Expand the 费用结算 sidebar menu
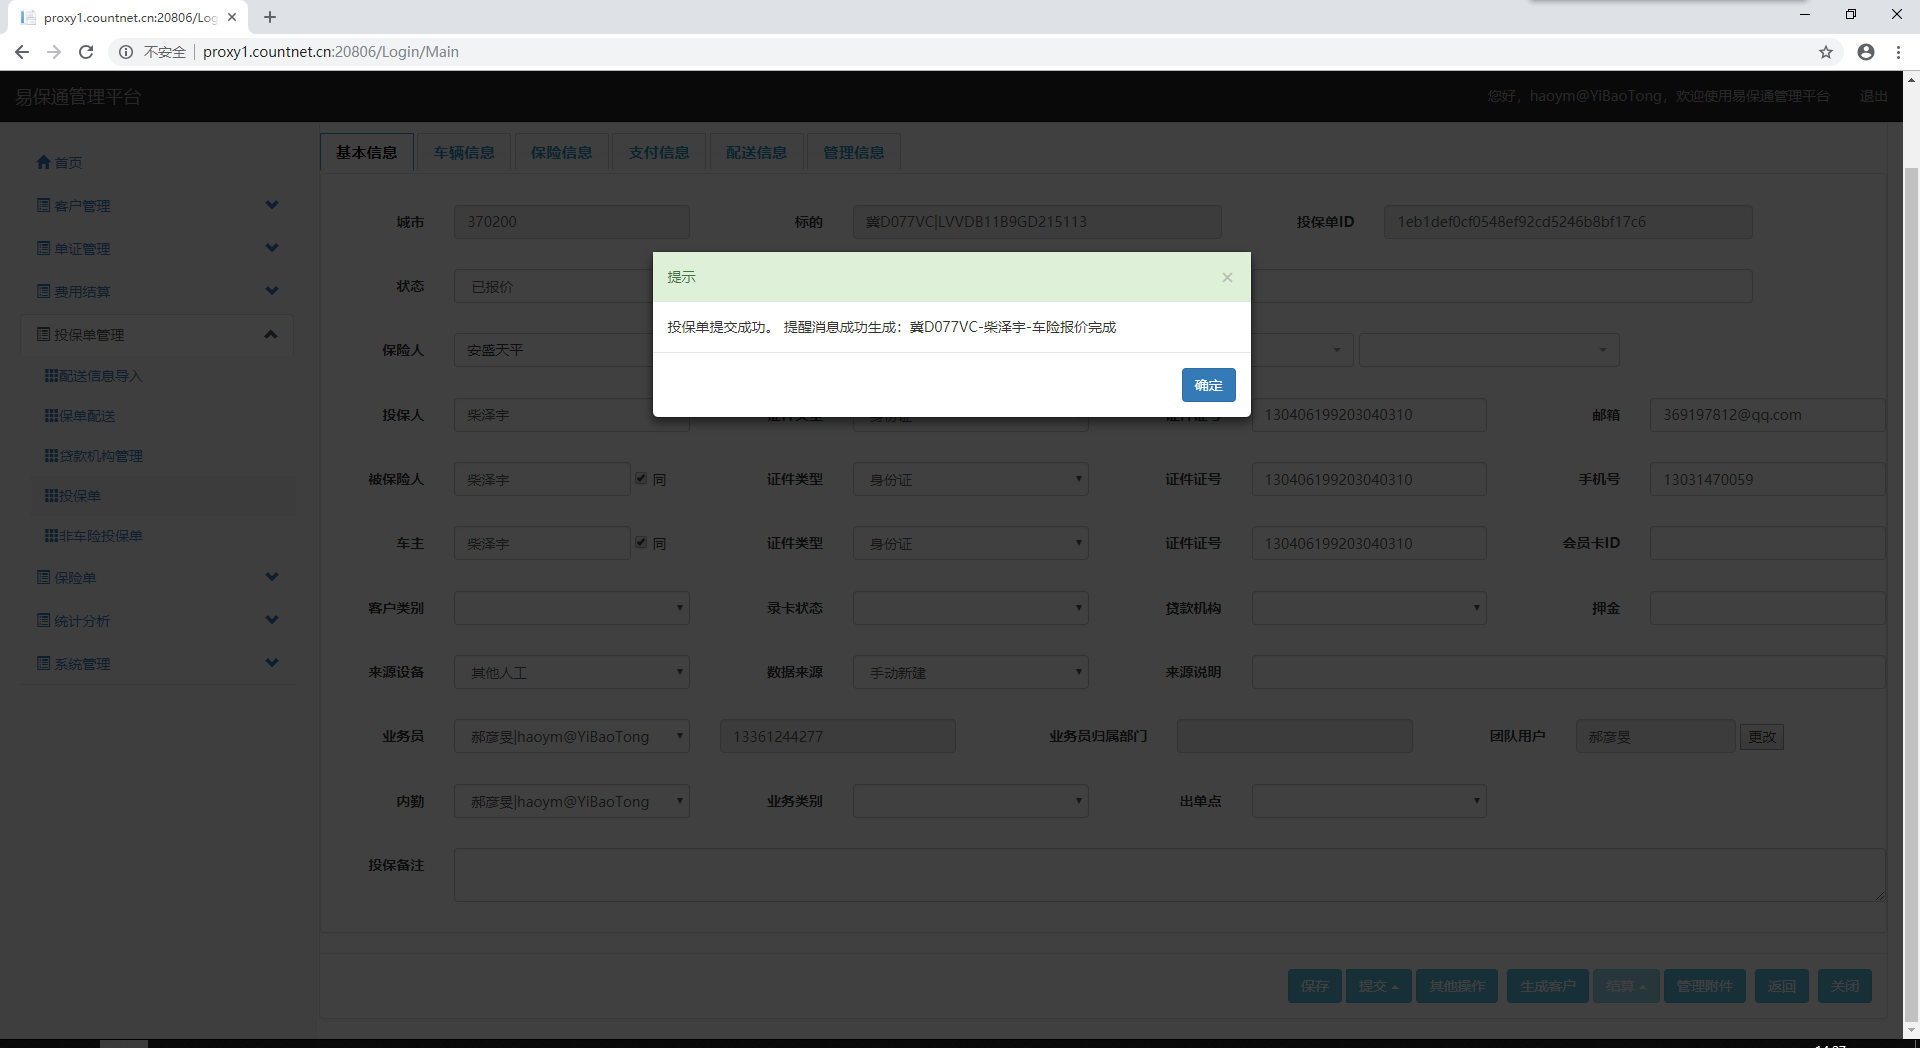1920x1048 pixels. click(x=158, y=291)
